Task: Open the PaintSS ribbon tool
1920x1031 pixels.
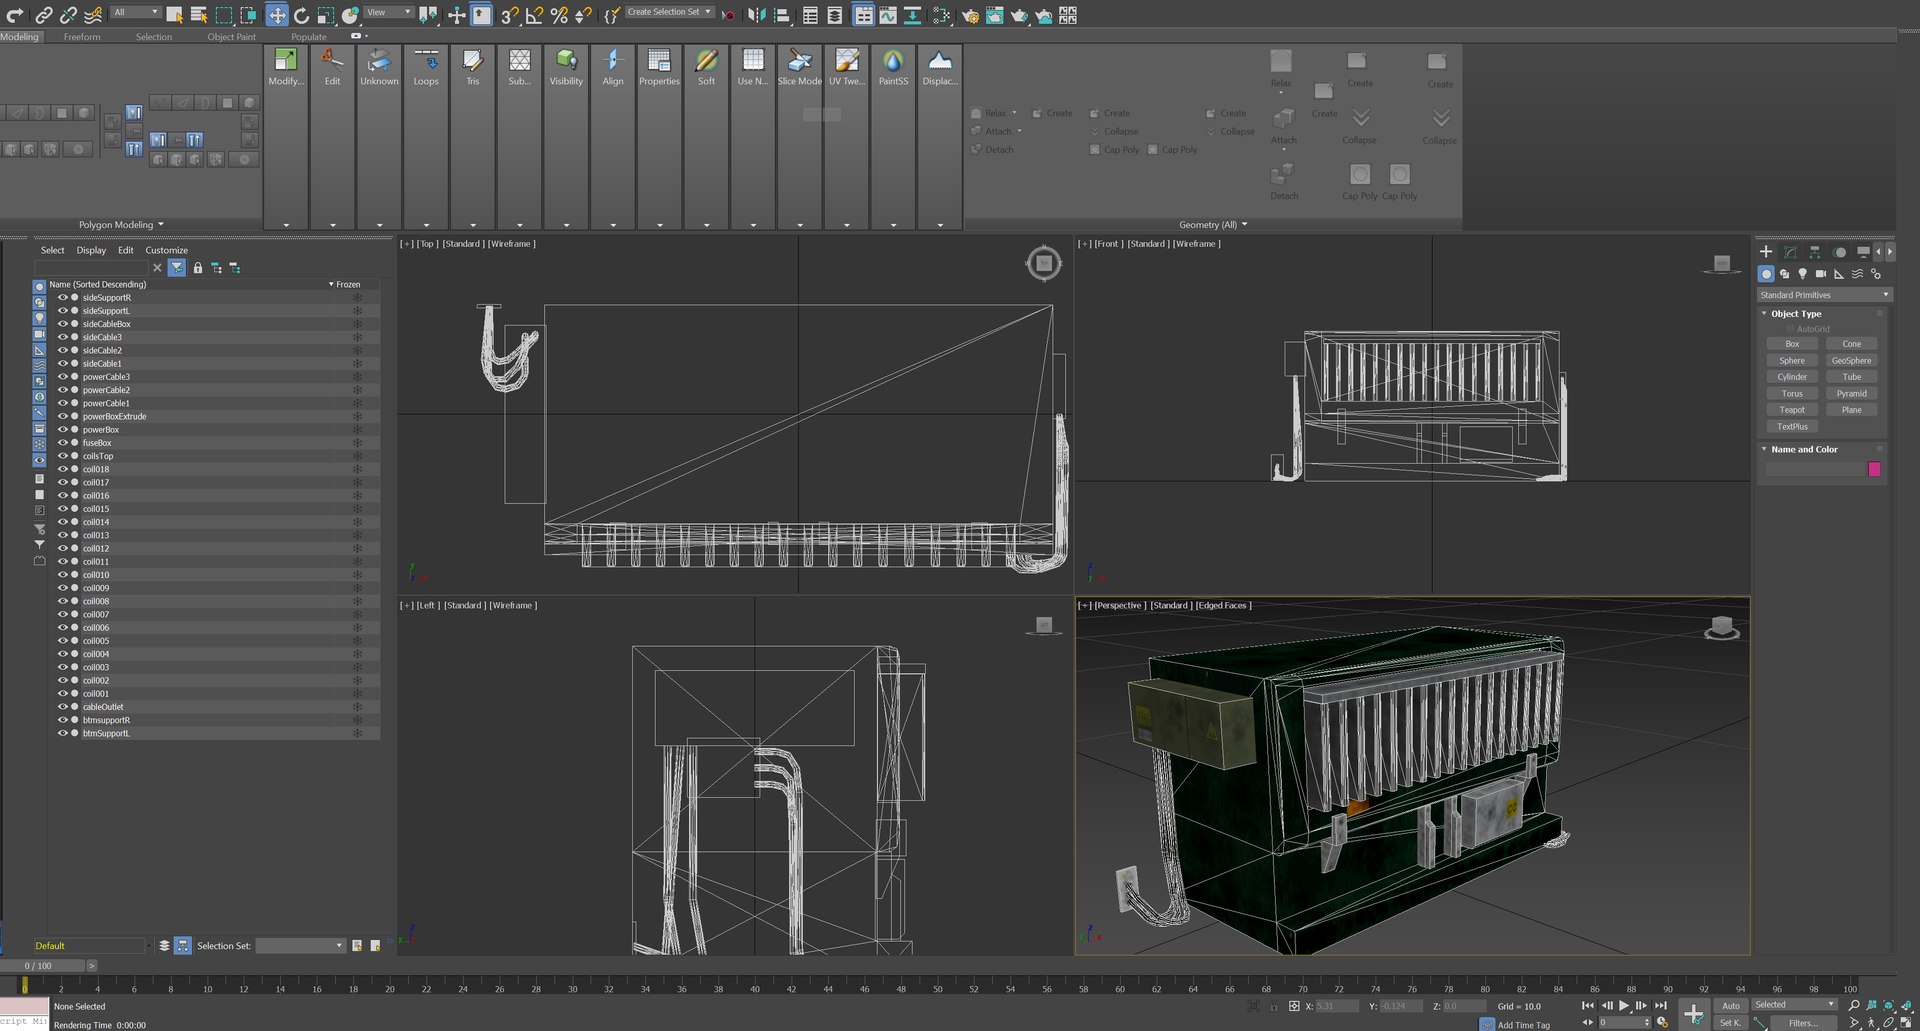Action: (x=893, y=67)
